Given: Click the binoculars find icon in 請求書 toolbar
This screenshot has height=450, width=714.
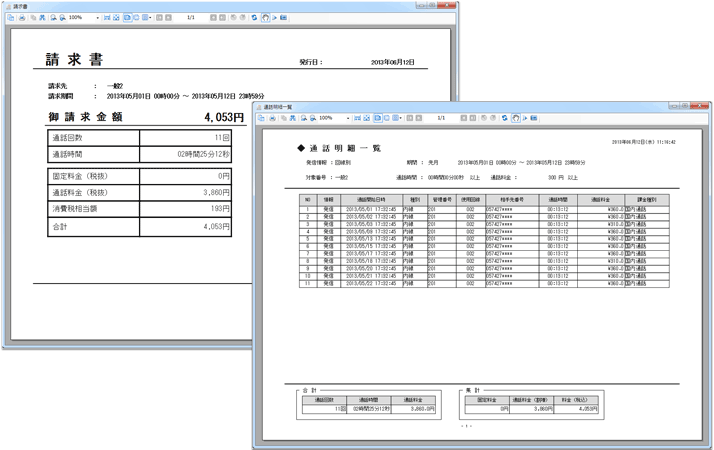Looking at the screenshot, I should point(42,18).
